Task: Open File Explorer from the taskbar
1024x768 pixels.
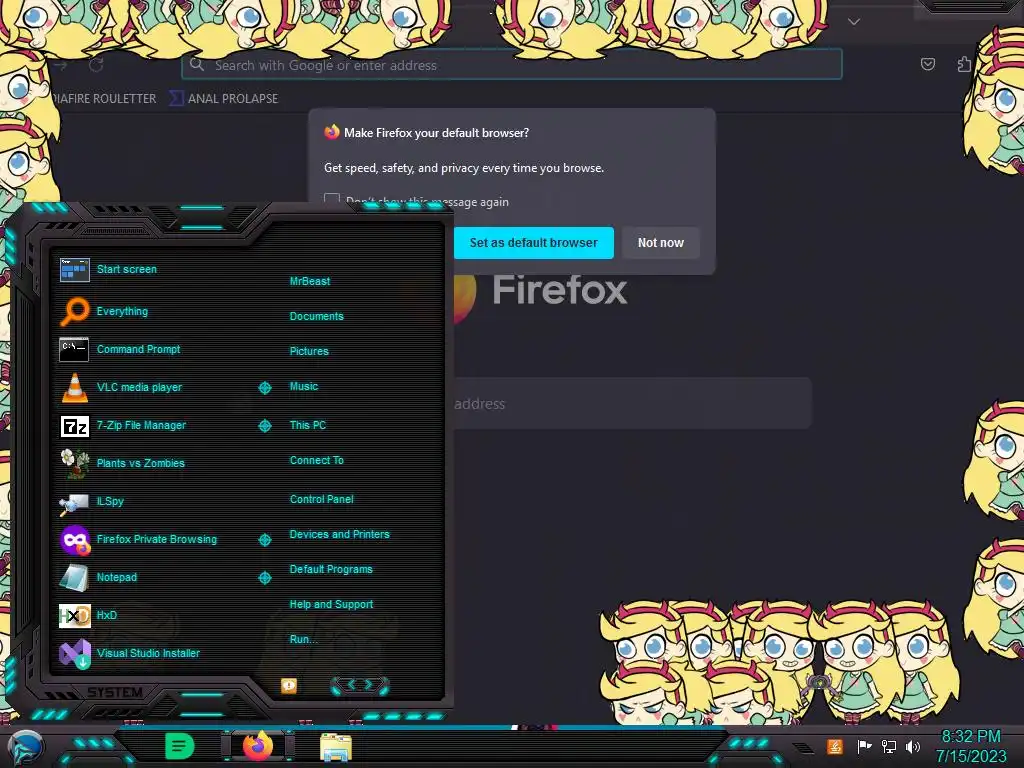Action: [x=336, y=746]
